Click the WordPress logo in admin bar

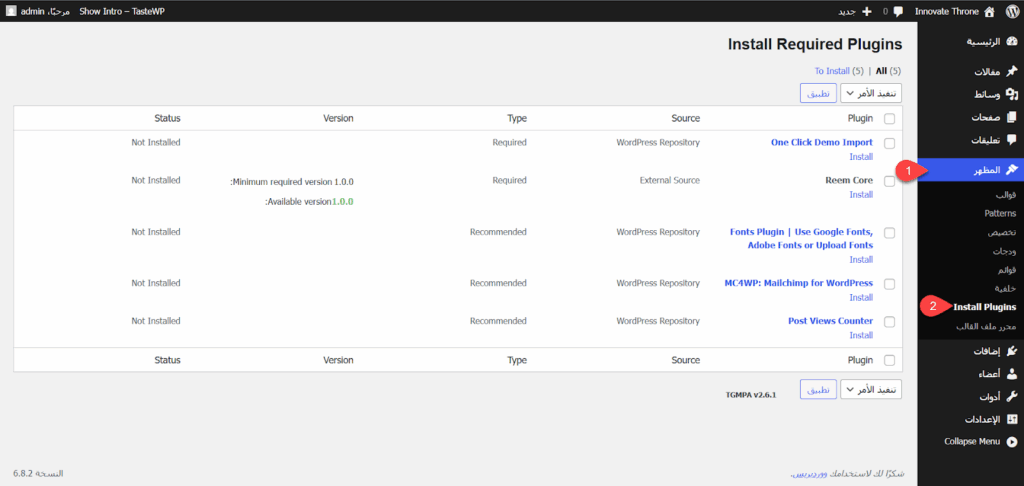[1012, 11]
